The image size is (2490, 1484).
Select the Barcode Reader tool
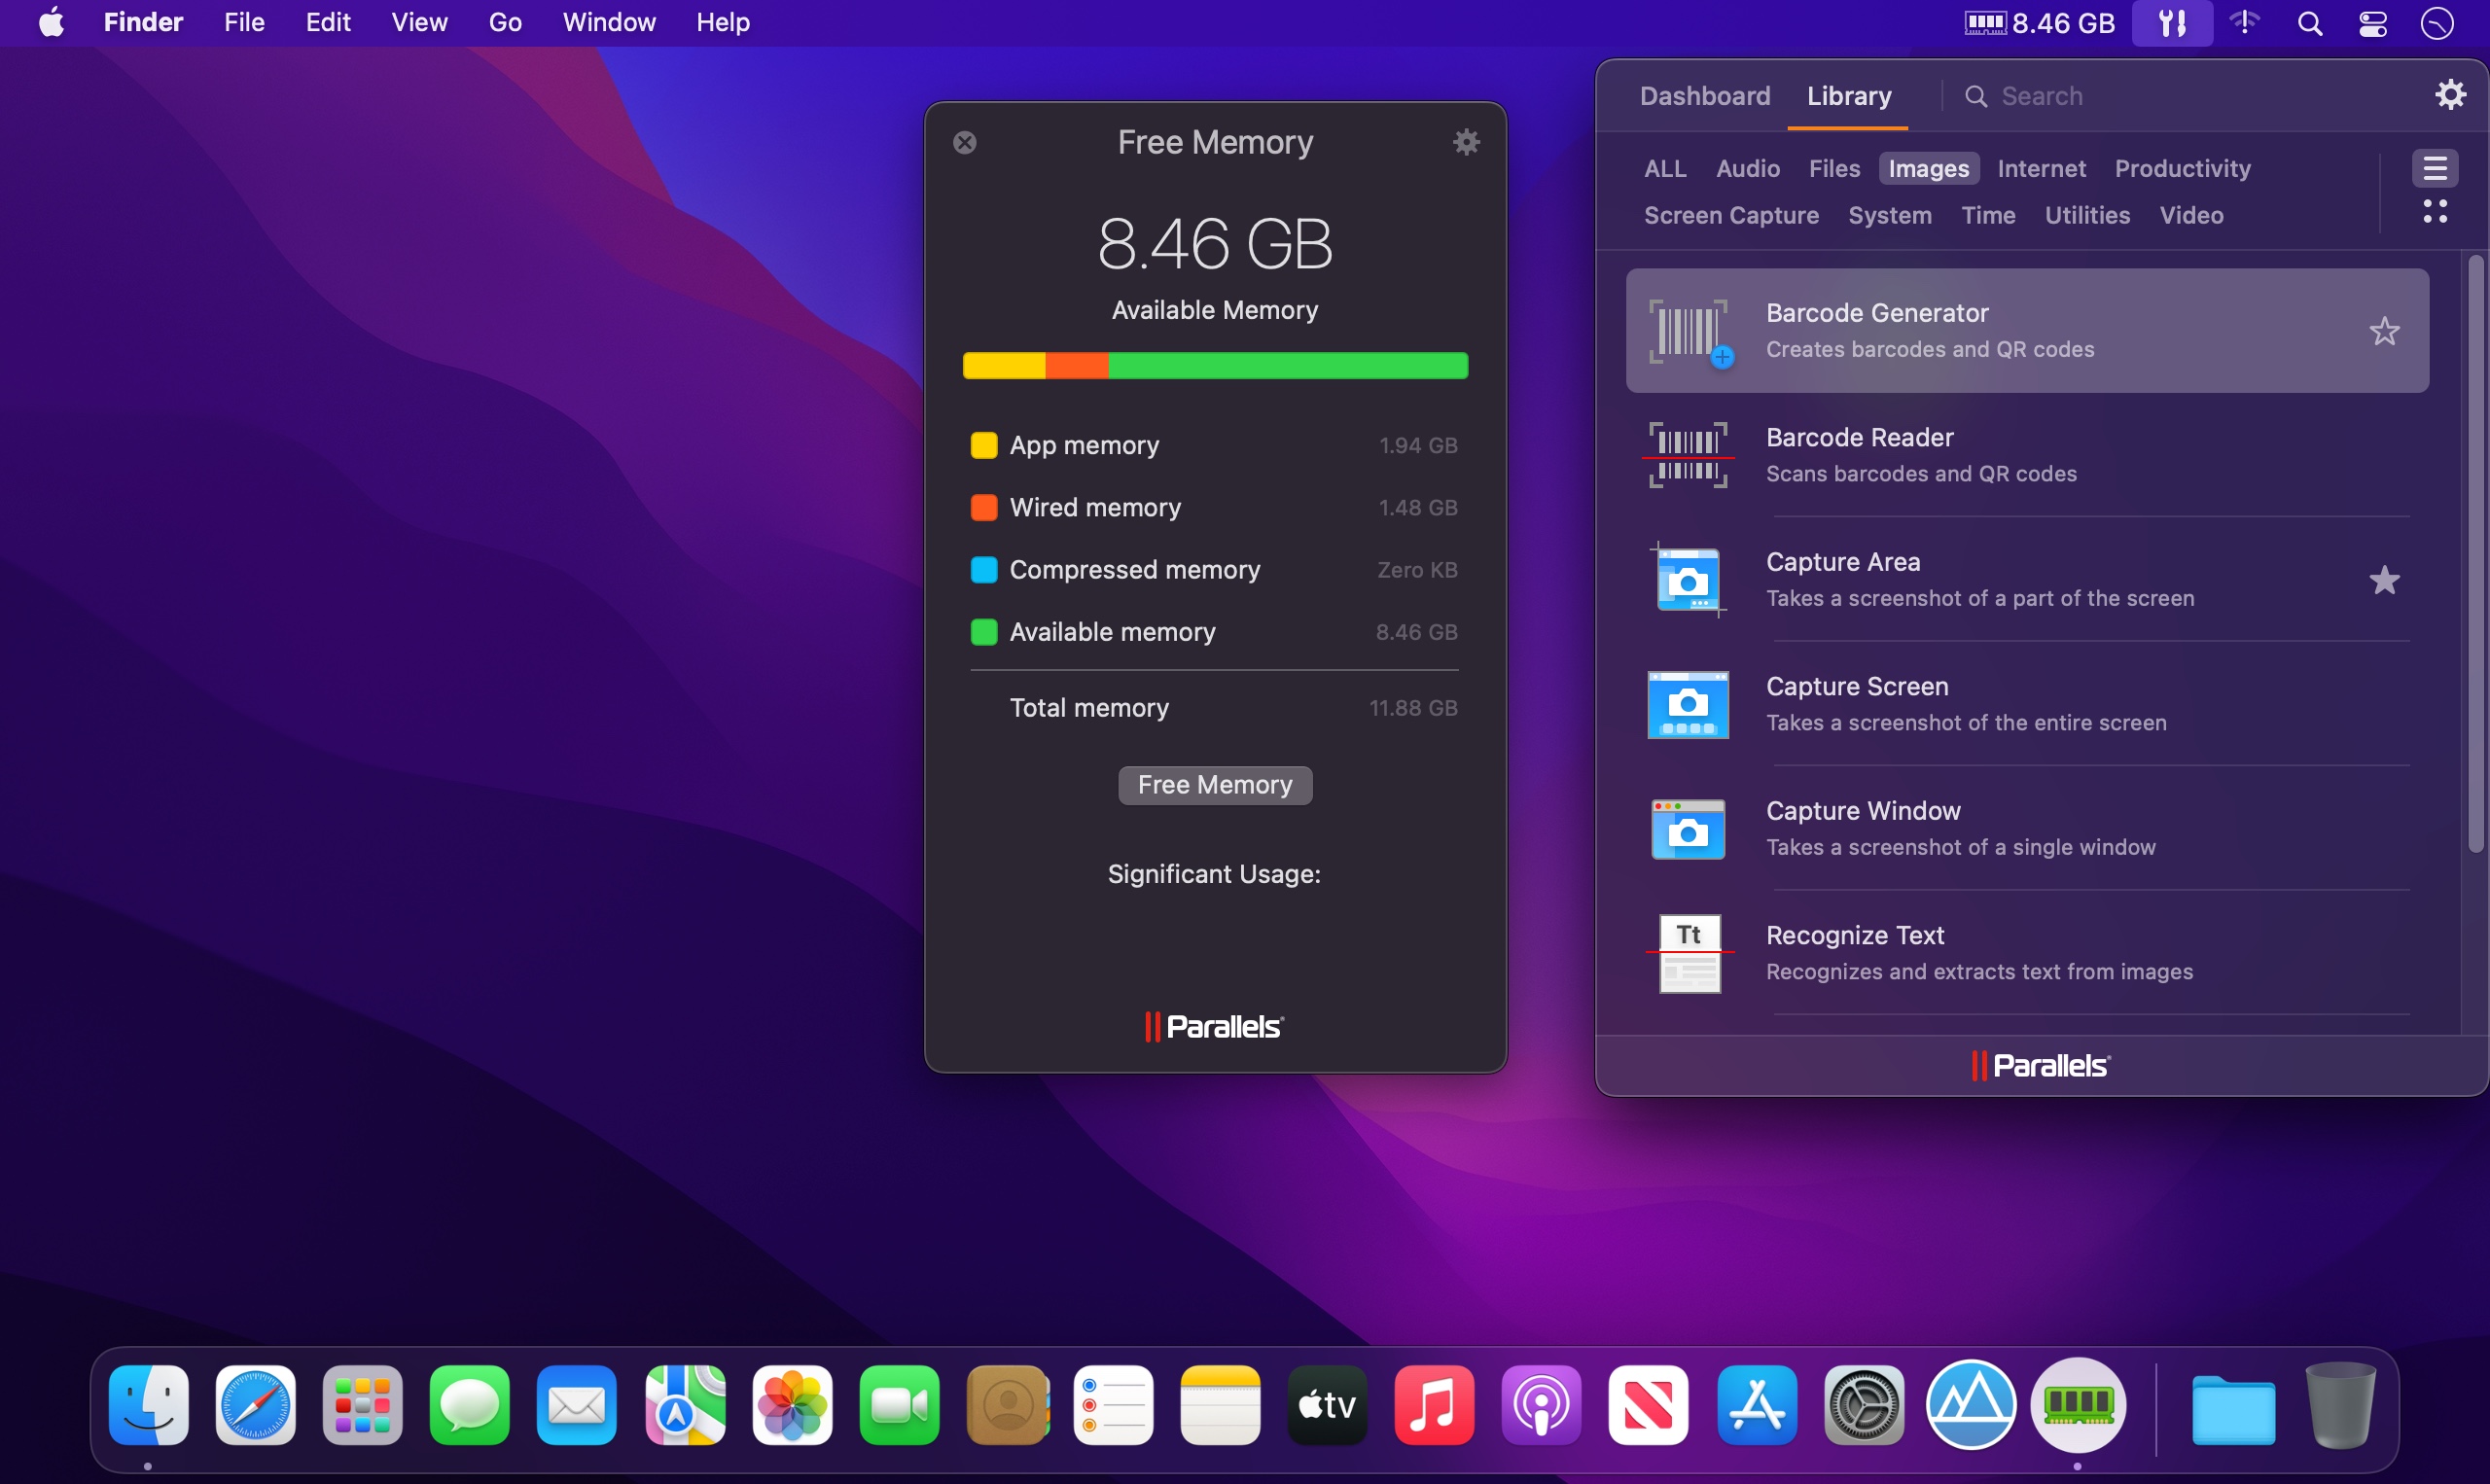coord(2027,454)
